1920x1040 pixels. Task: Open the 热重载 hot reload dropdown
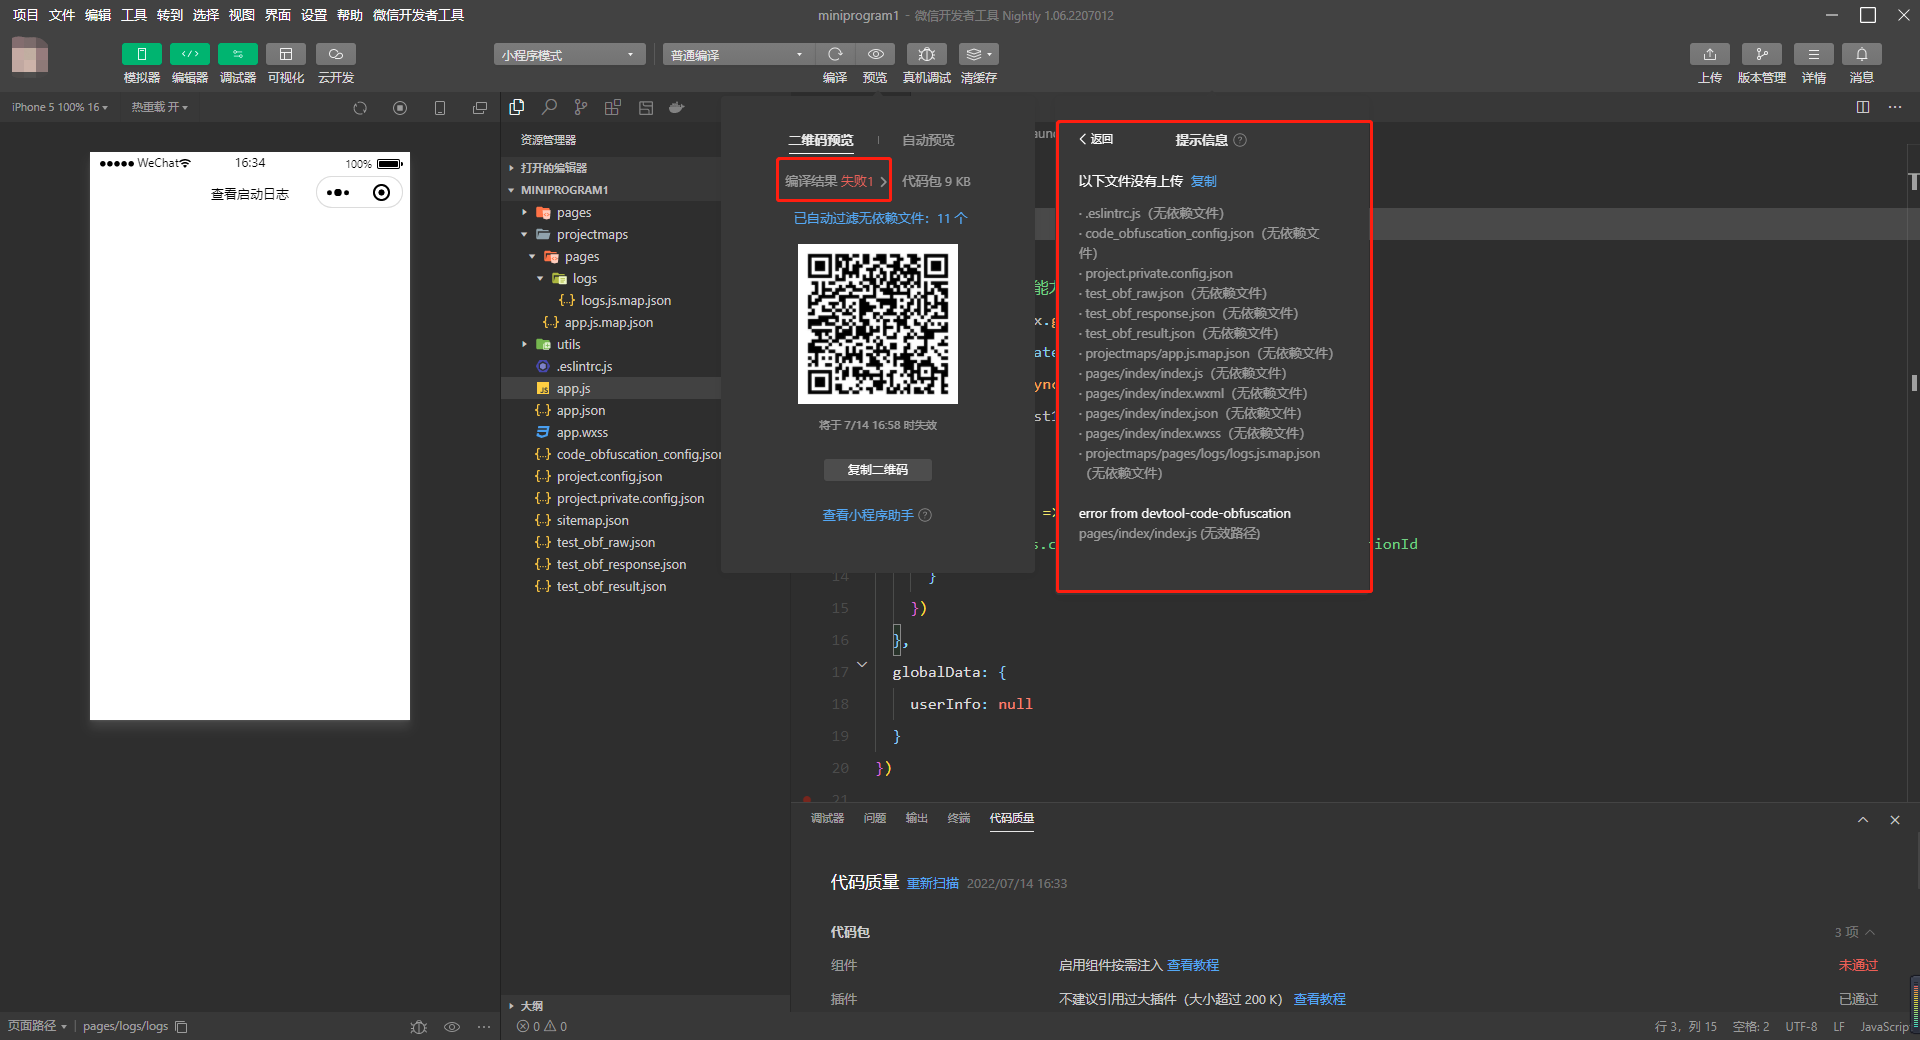pyautogui.click(x=159, y=107)
